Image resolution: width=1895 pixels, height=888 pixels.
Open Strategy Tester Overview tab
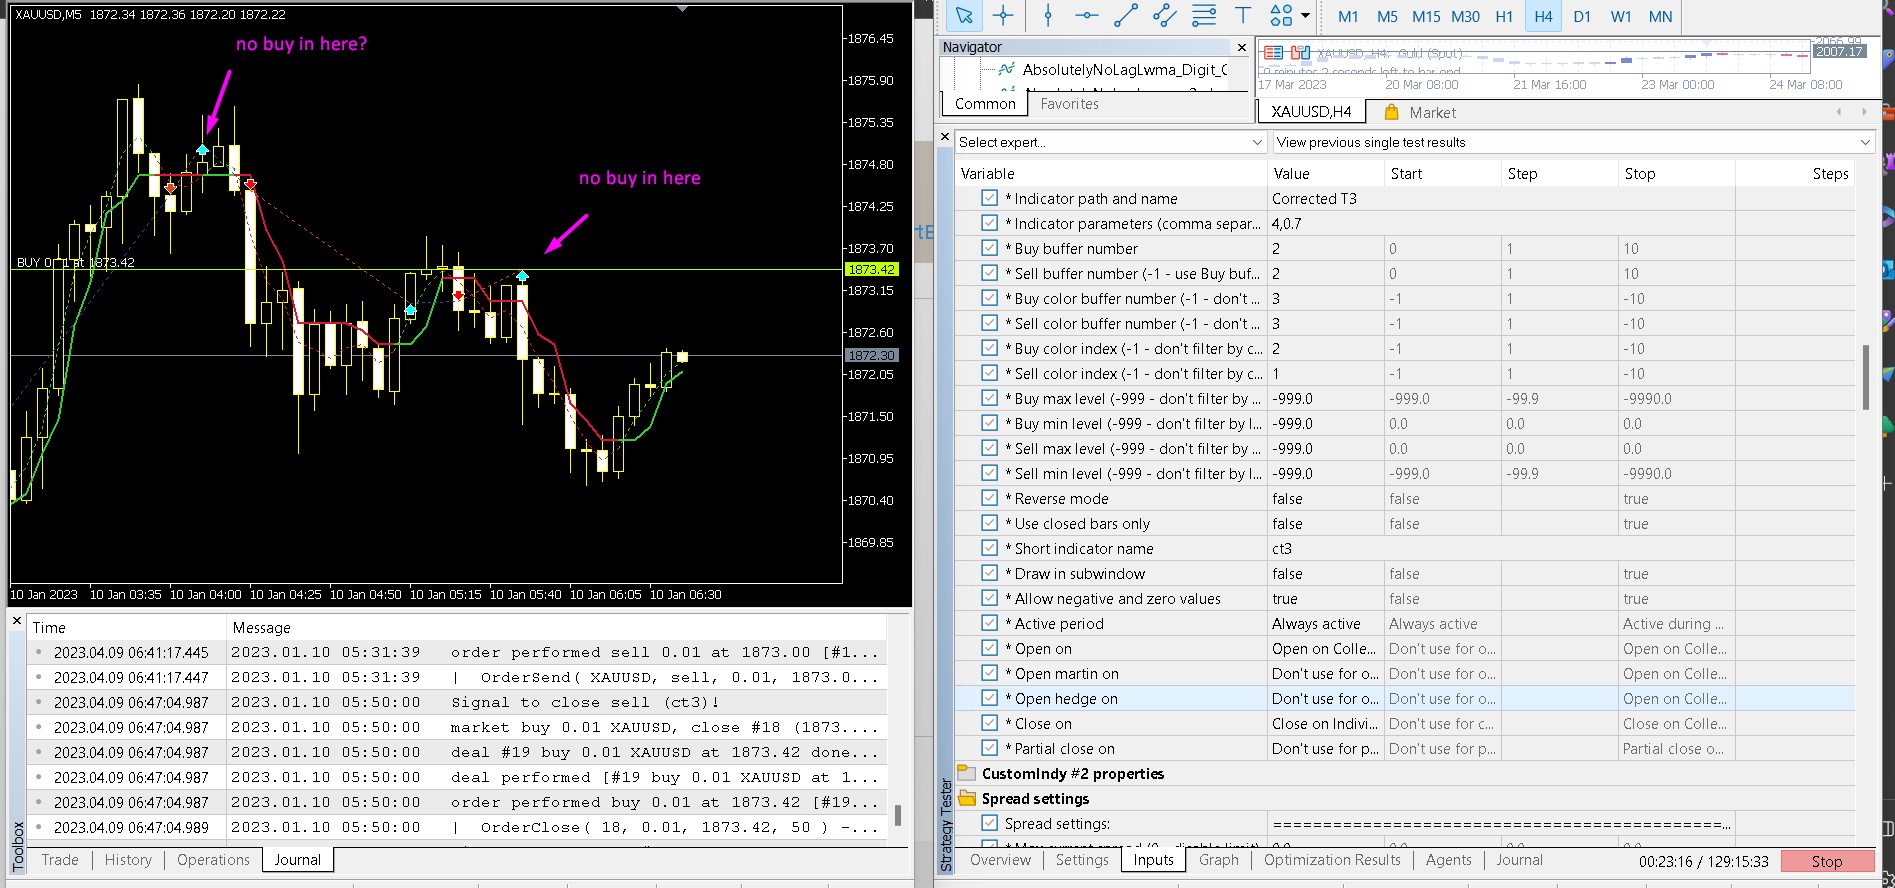[x=1000, y=860]
